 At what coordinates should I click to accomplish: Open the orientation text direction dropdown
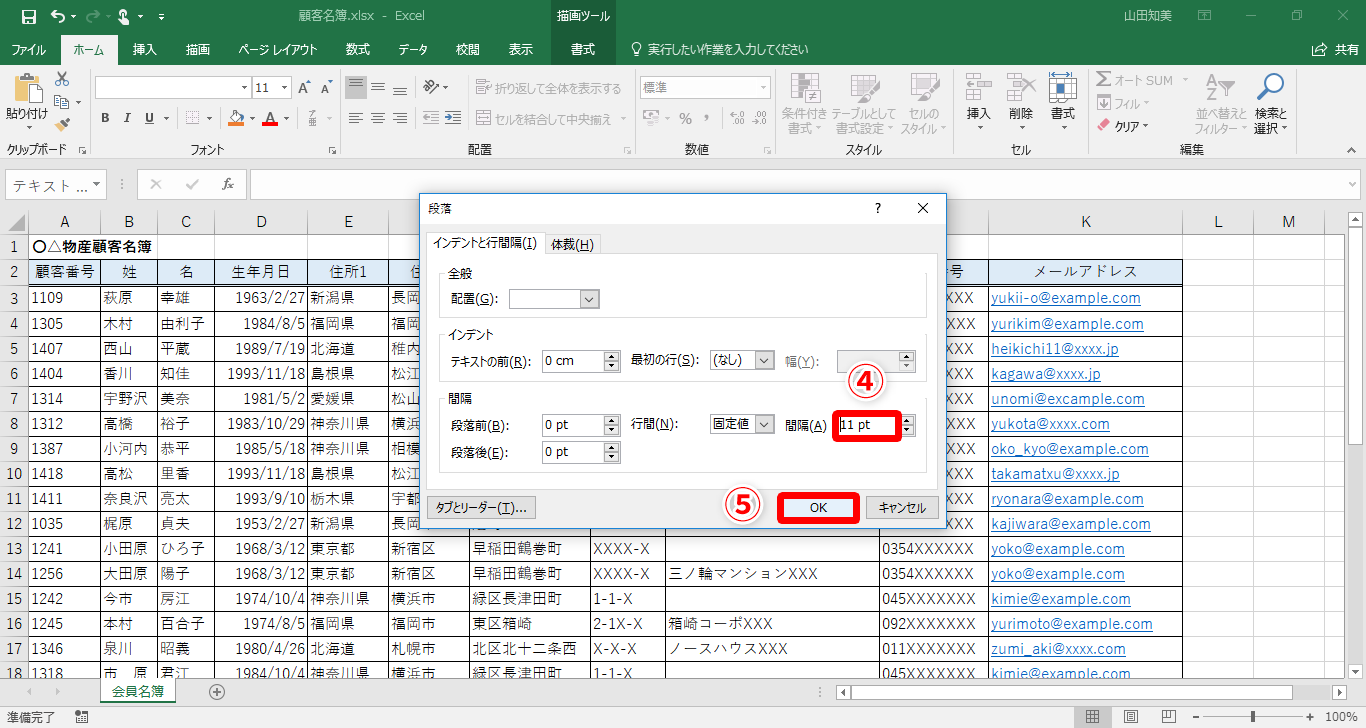click(436, 88)
